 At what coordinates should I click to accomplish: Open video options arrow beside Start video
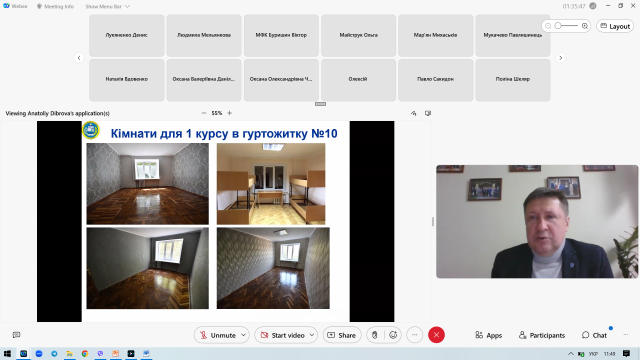click(x=312, y=335)
